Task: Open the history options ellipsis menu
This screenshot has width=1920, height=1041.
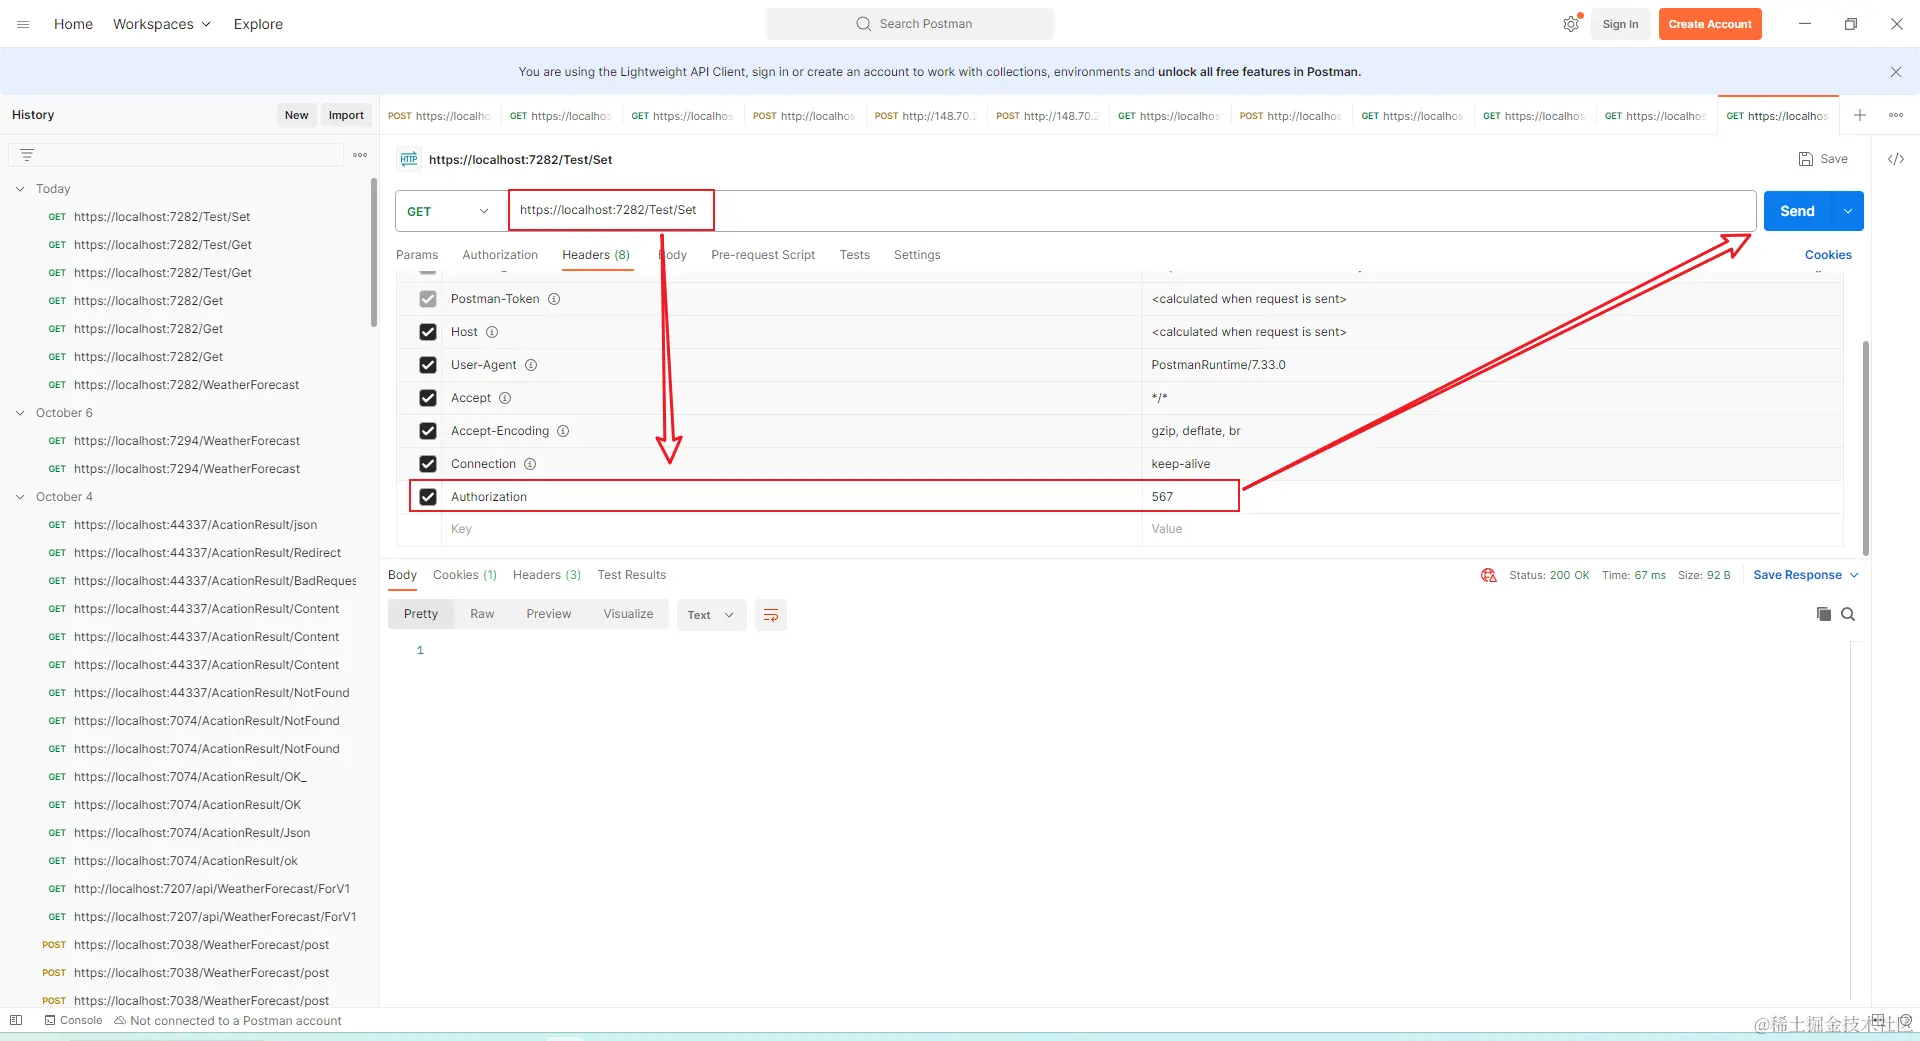Action: pos(360,155)
